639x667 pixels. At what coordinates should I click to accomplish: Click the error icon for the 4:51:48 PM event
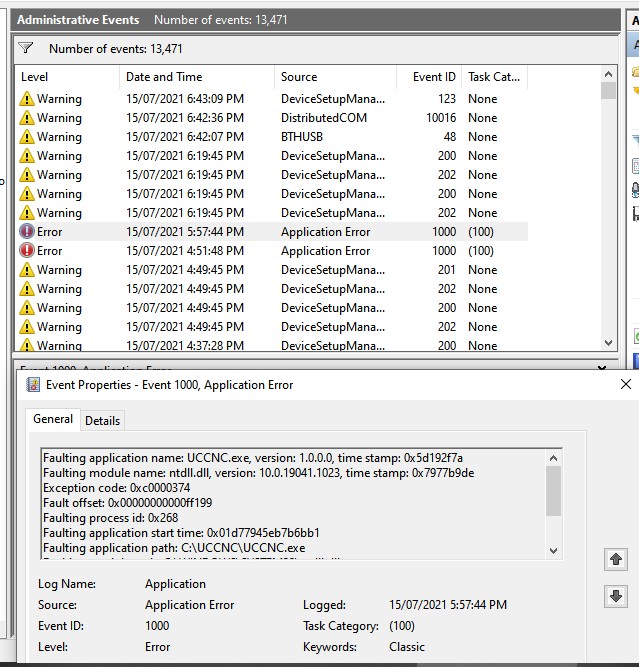point(27,251)
